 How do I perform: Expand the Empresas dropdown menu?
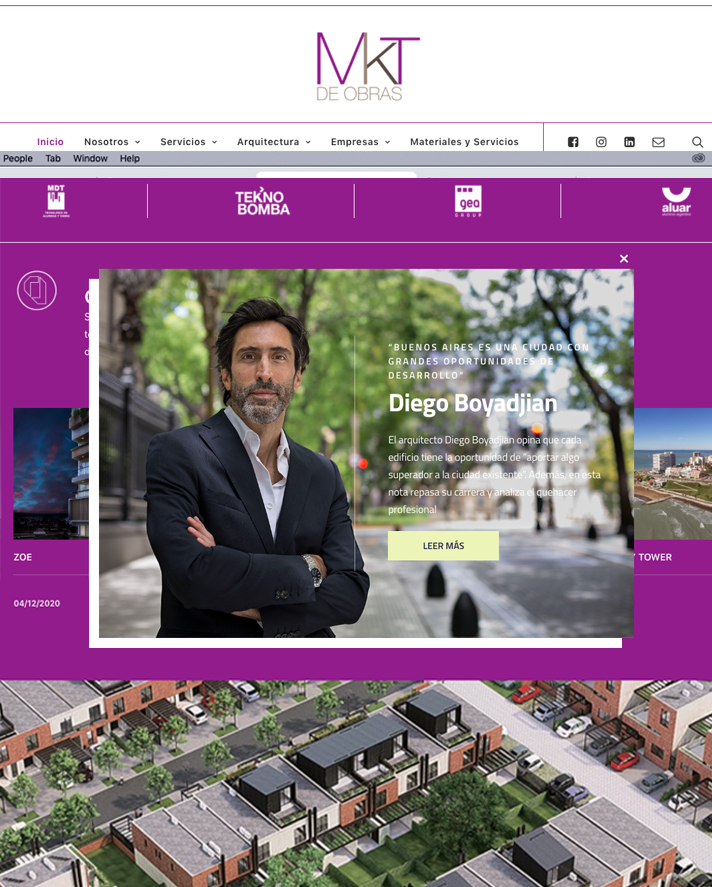360,142
